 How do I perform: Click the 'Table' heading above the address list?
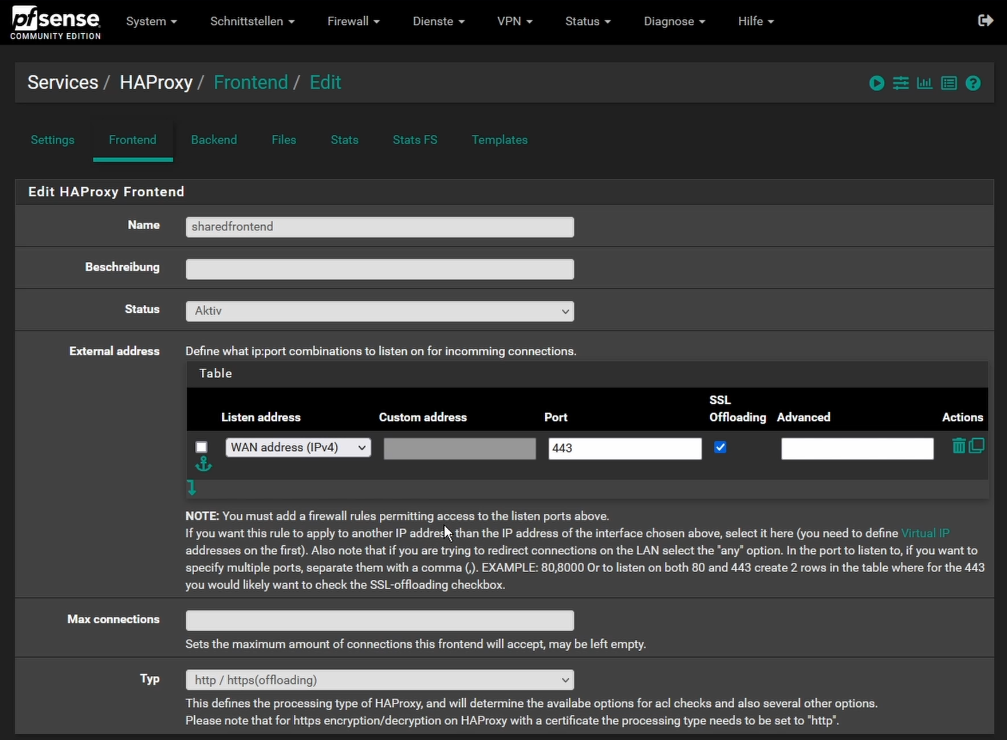(215, 373)
